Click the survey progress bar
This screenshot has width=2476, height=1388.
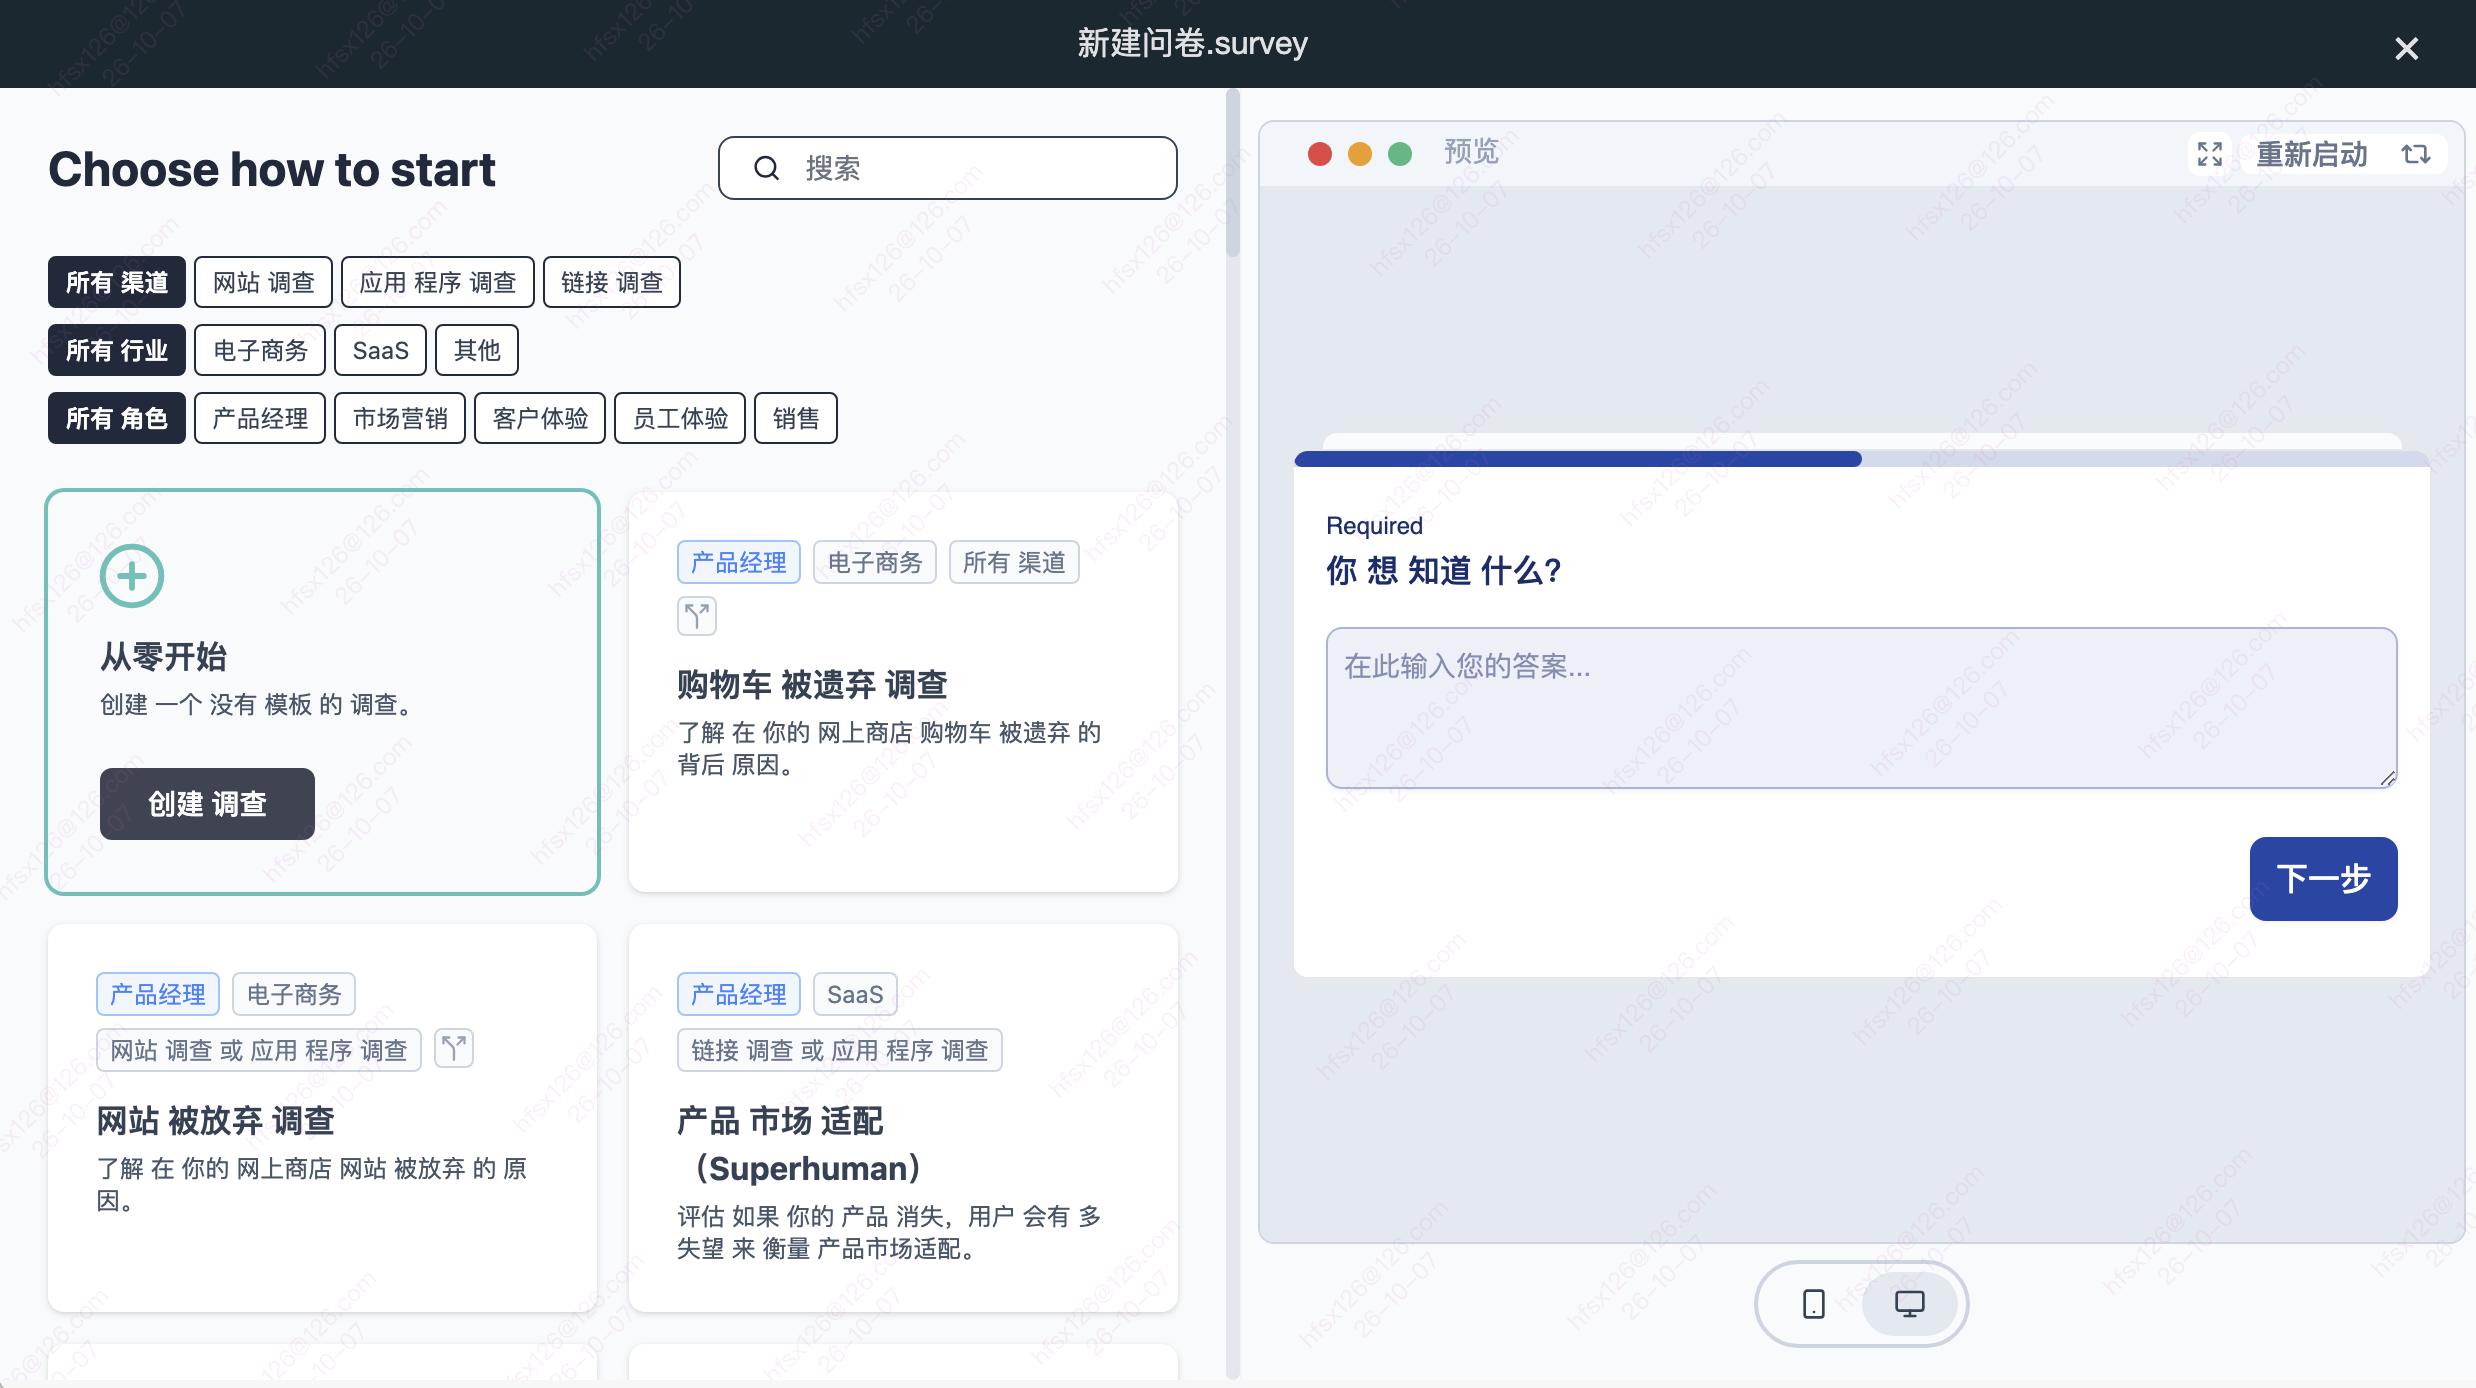click(1862, 459)
